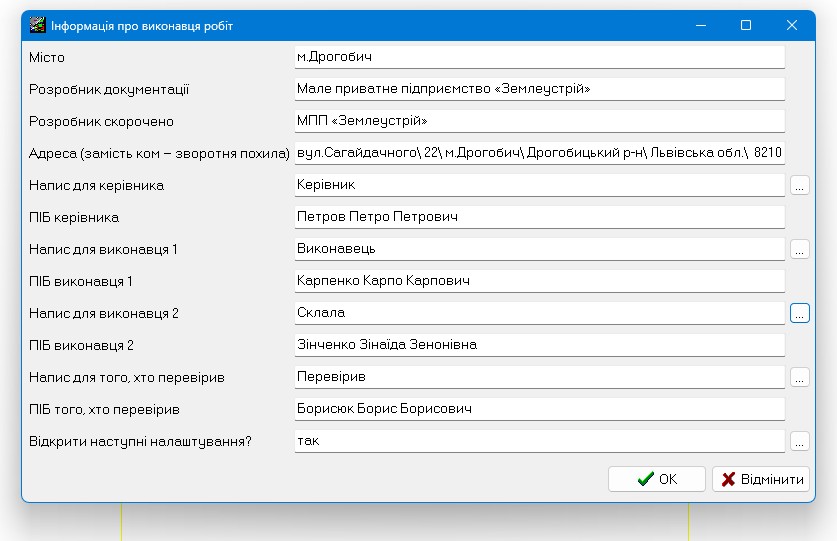Click the 'Місто' field with м.Дрогобич
837x541 pixels.
tap(539, 57)
